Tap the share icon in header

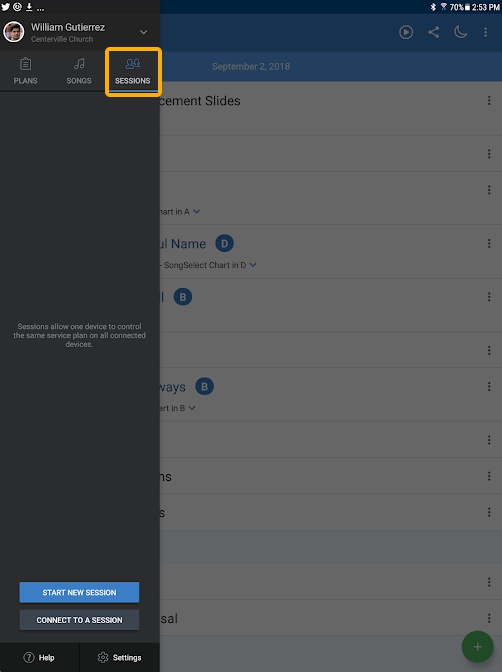(433, 32)
